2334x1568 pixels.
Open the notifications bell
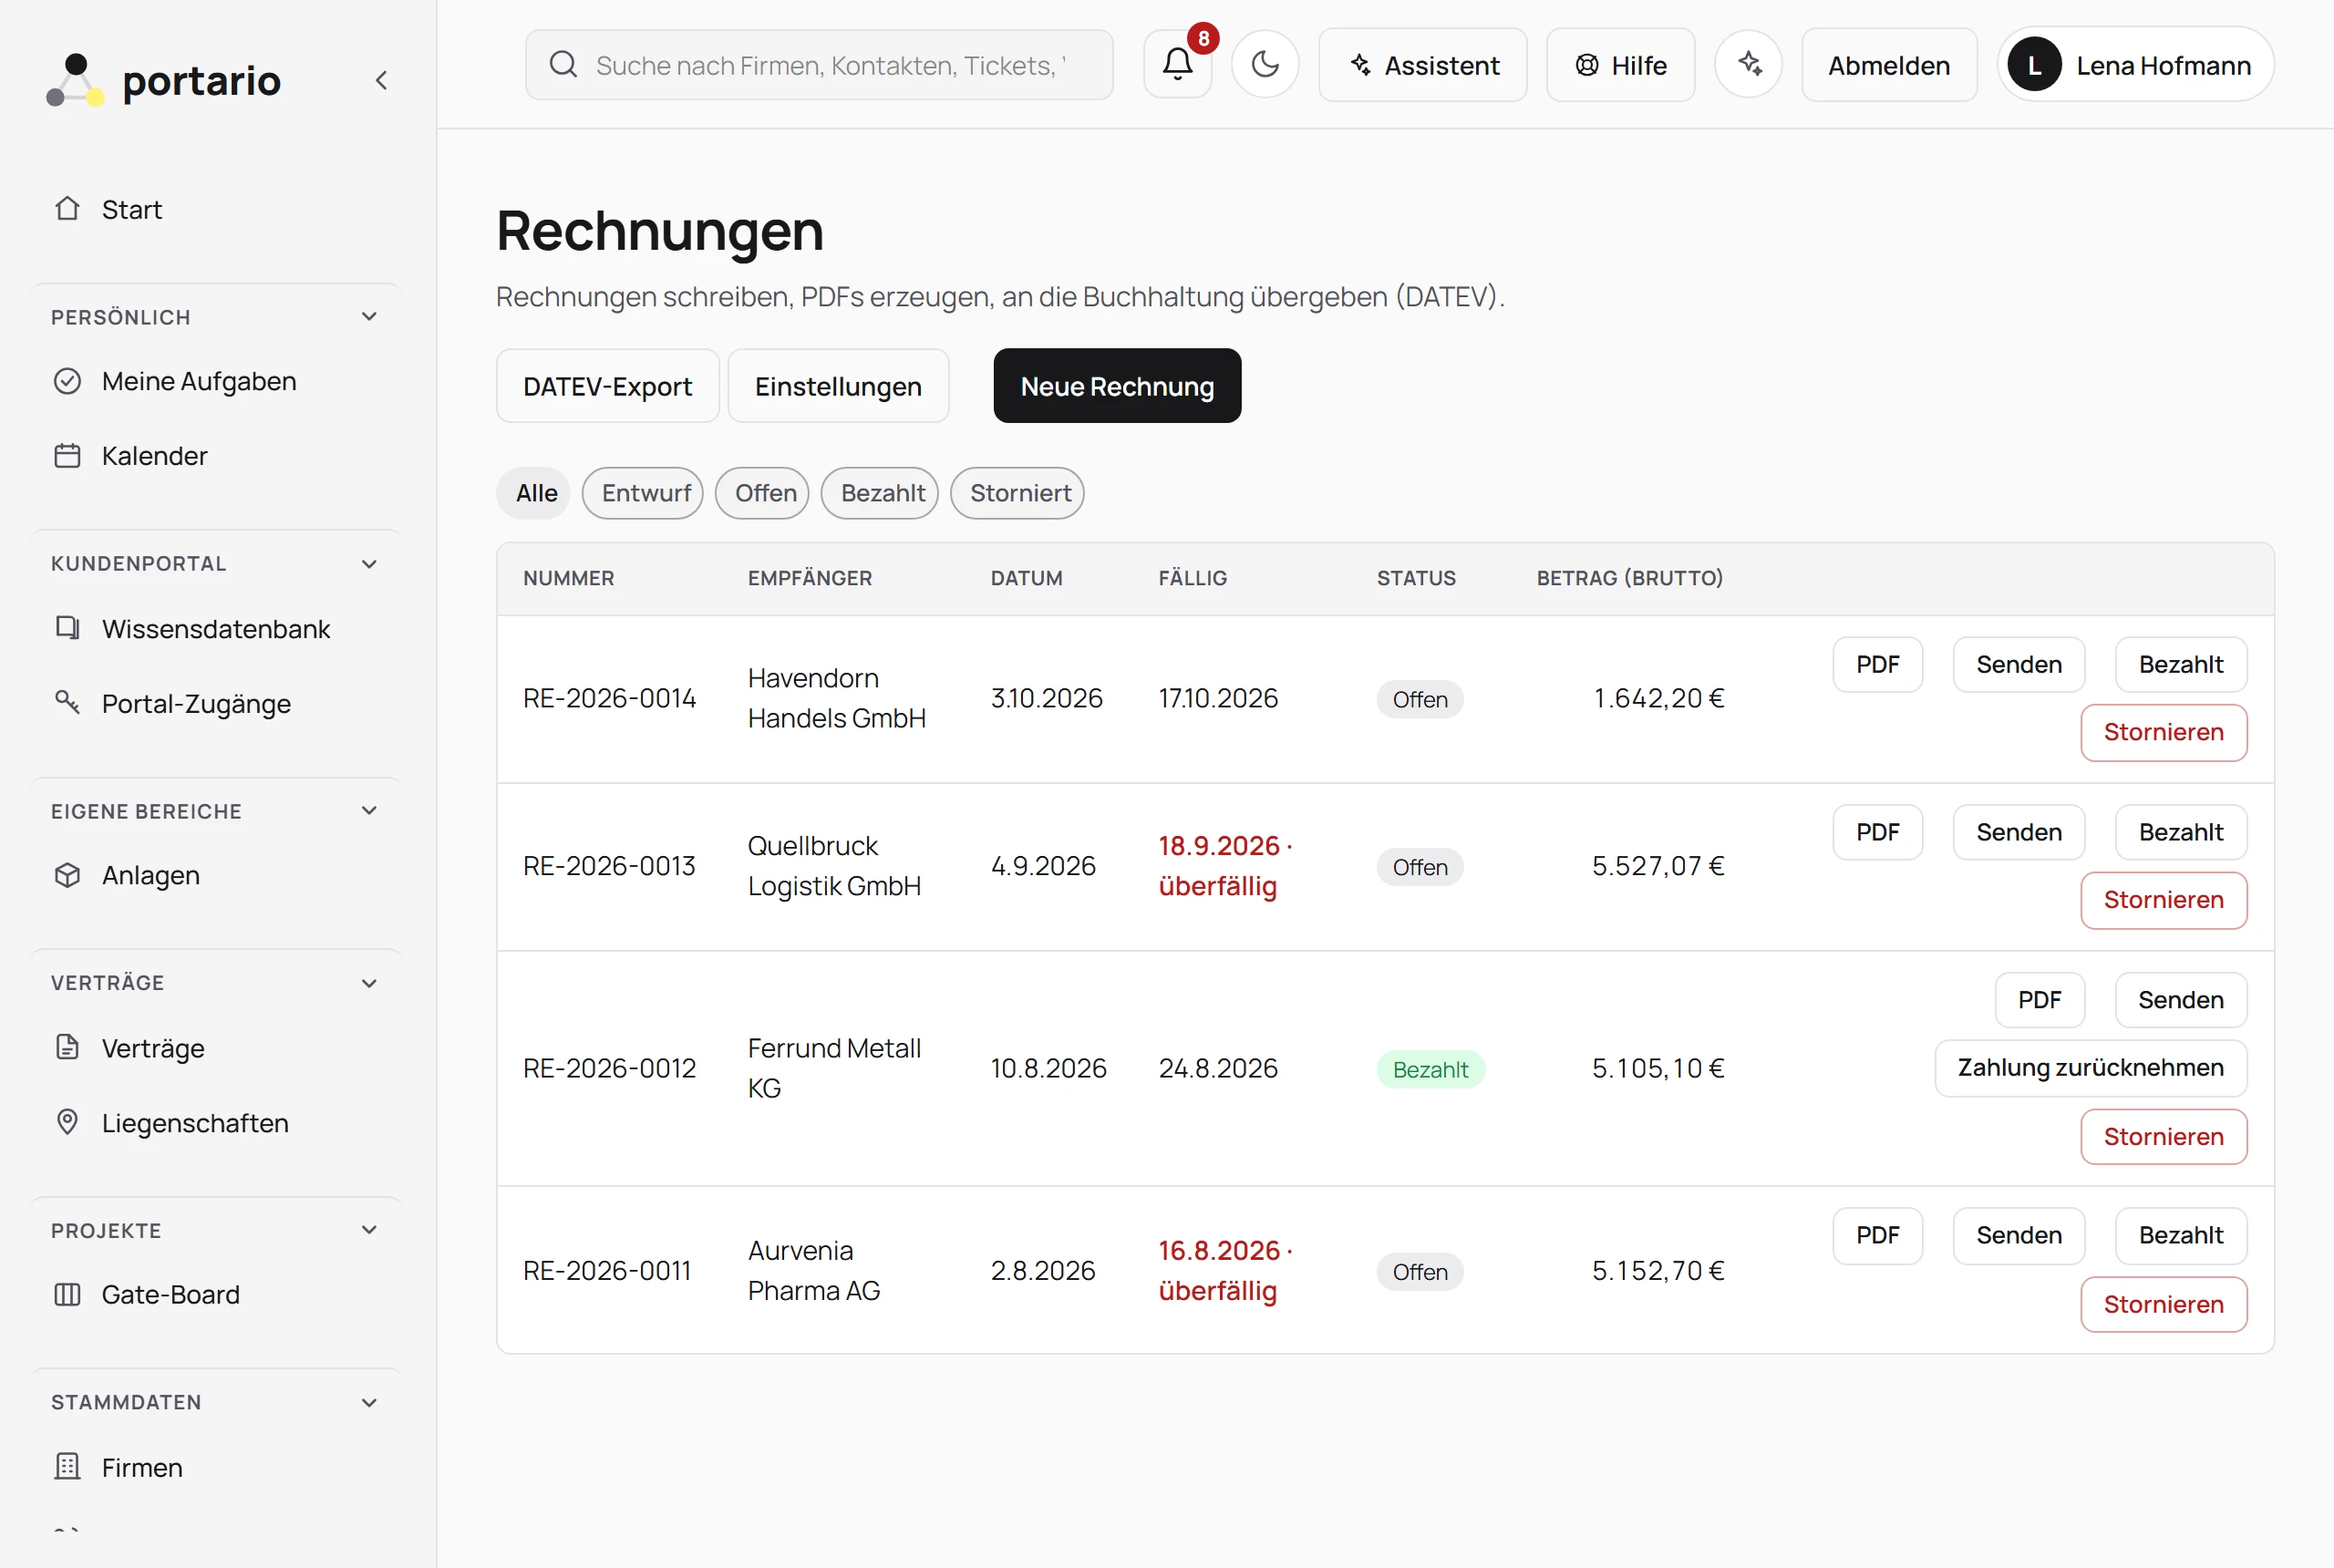pyautogui.click(x=1177, y=65)
